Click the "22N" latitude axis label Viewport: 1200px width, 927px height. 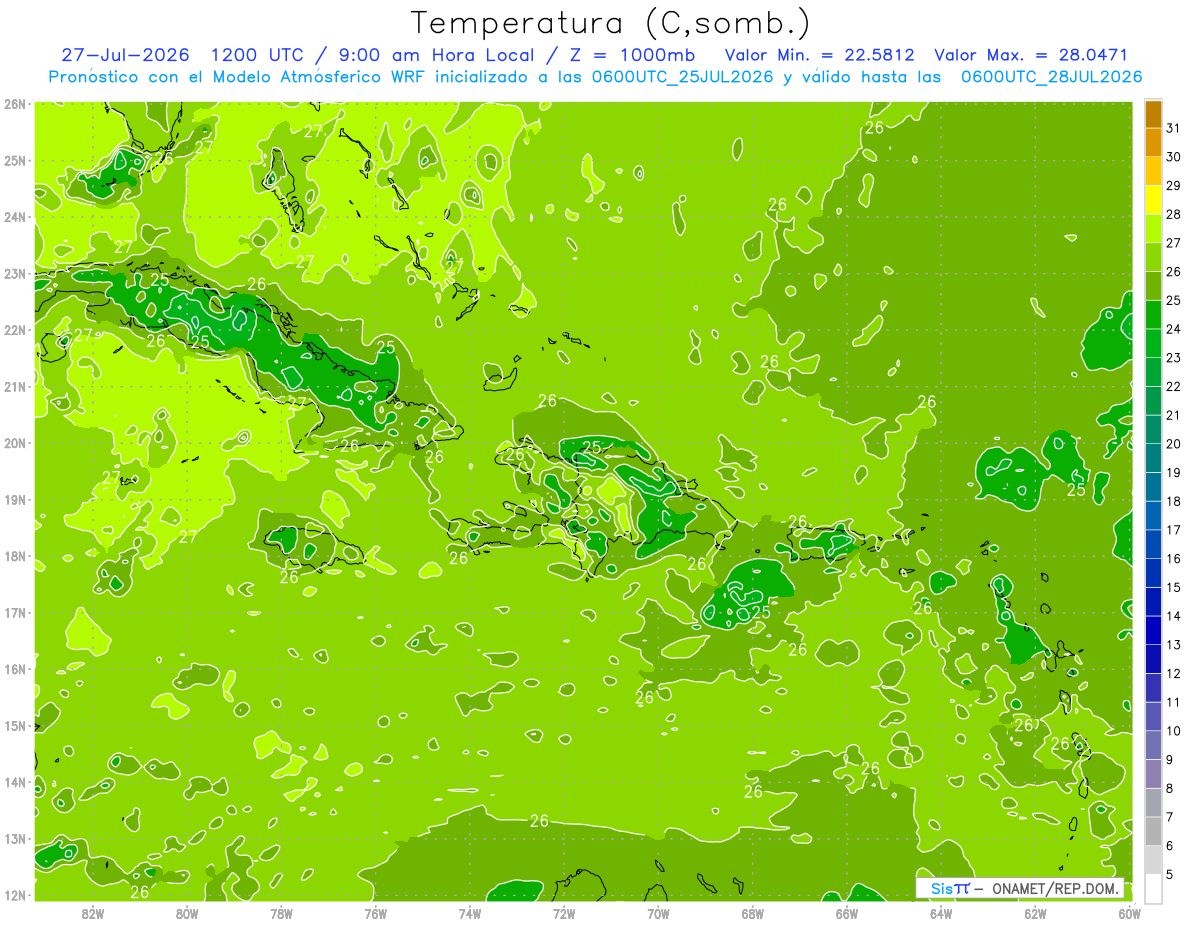15,330
